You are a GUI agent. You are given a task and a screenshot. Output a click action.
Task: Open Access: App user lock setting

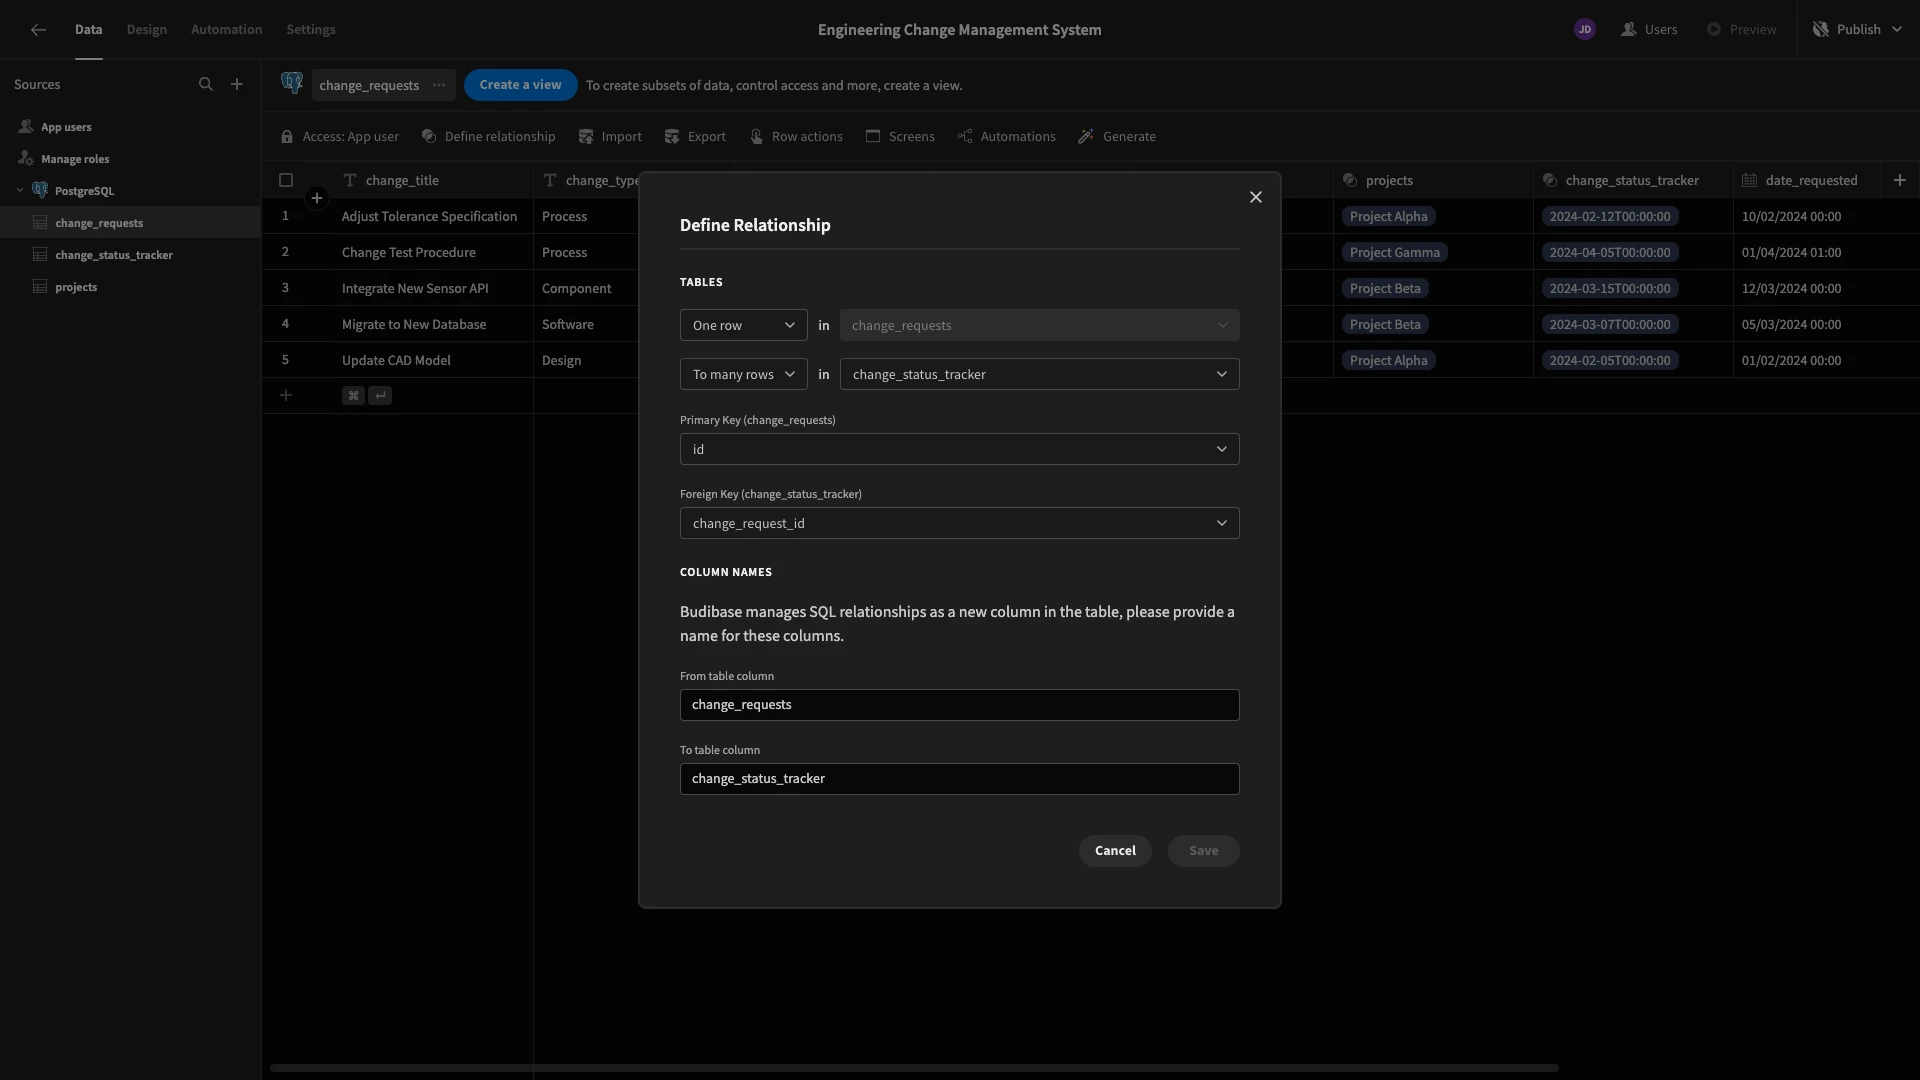[340, 137]
